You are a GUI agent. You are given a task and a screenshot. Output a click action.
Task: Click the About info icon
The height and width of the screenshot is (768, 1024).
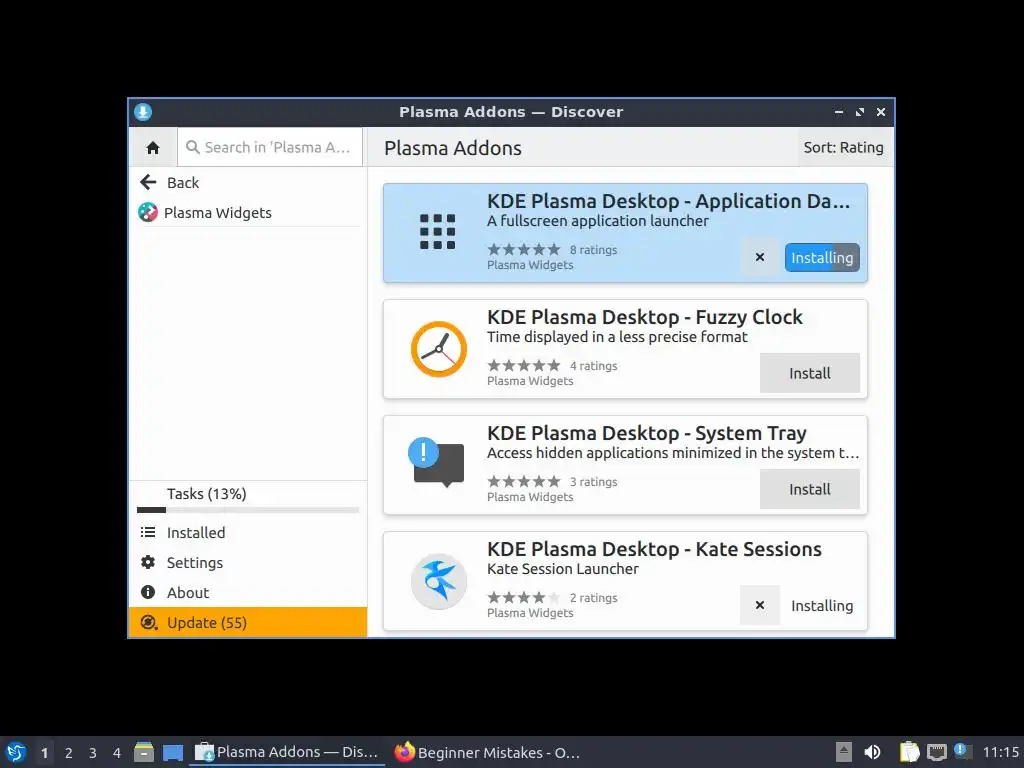pos(148,592)
